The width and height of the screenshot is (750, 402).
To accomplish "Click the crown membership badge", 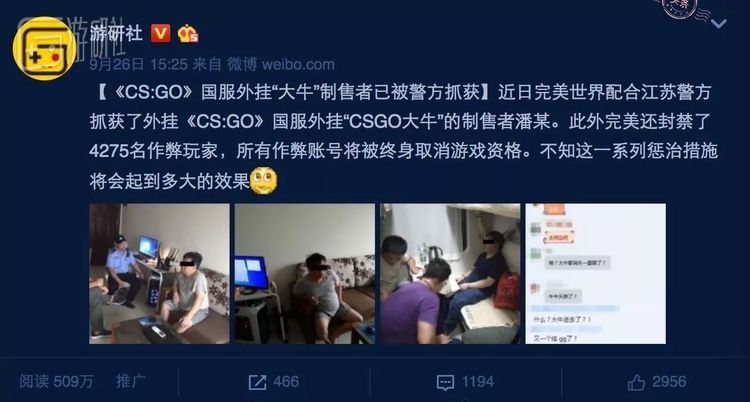I will 188,34.
